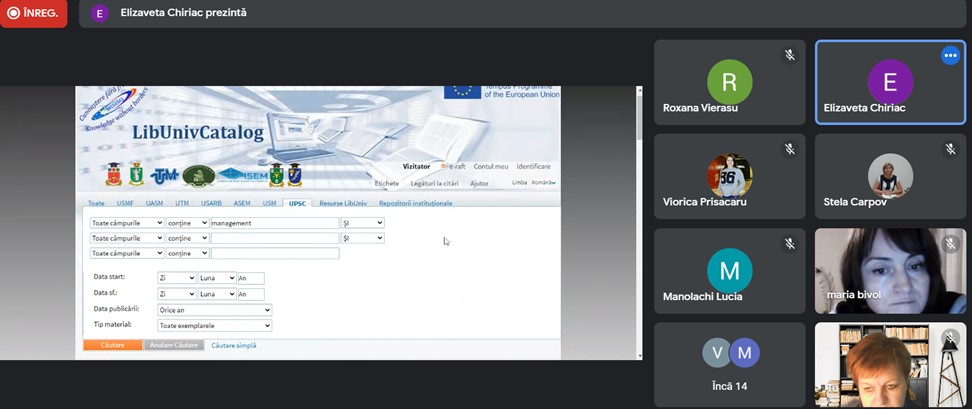The image size is (972, 409).
Task: Open the Încă 14 more participants tile
Action: (x=730, y=365)
